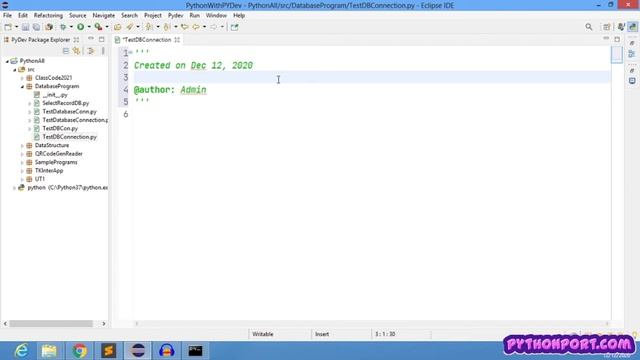This screenshot has height=360, width=640.
Task: Open the Refactoring menu
Action: pos(48,16)
